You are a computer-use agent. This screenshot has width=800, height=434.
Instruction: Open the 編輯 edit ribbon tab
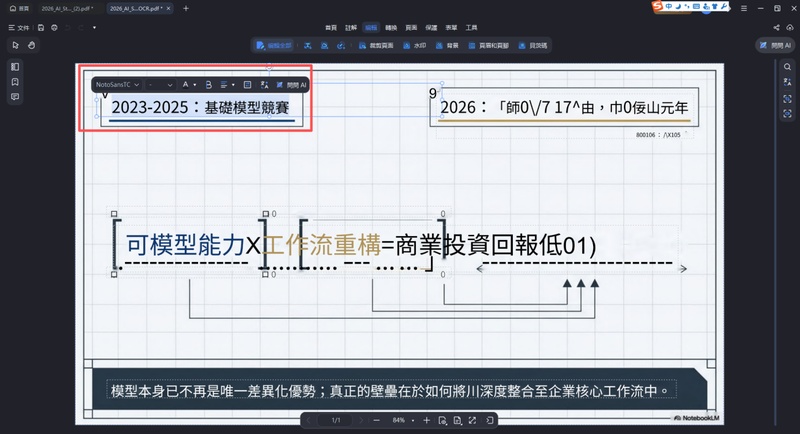coord(371,28)
